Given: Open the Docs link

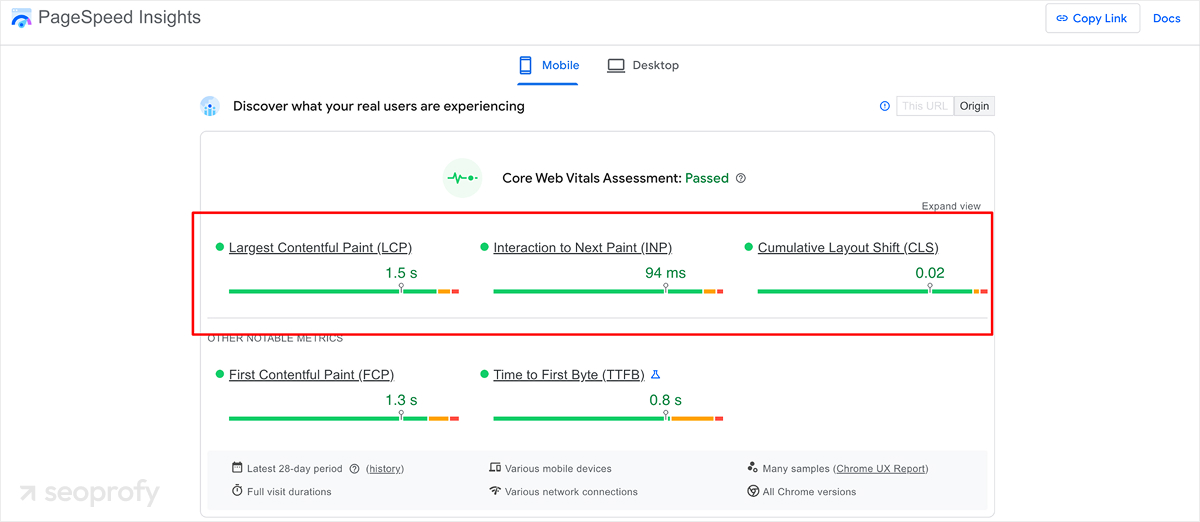Looking at the screenshot, I should (x=1167, y=18).
